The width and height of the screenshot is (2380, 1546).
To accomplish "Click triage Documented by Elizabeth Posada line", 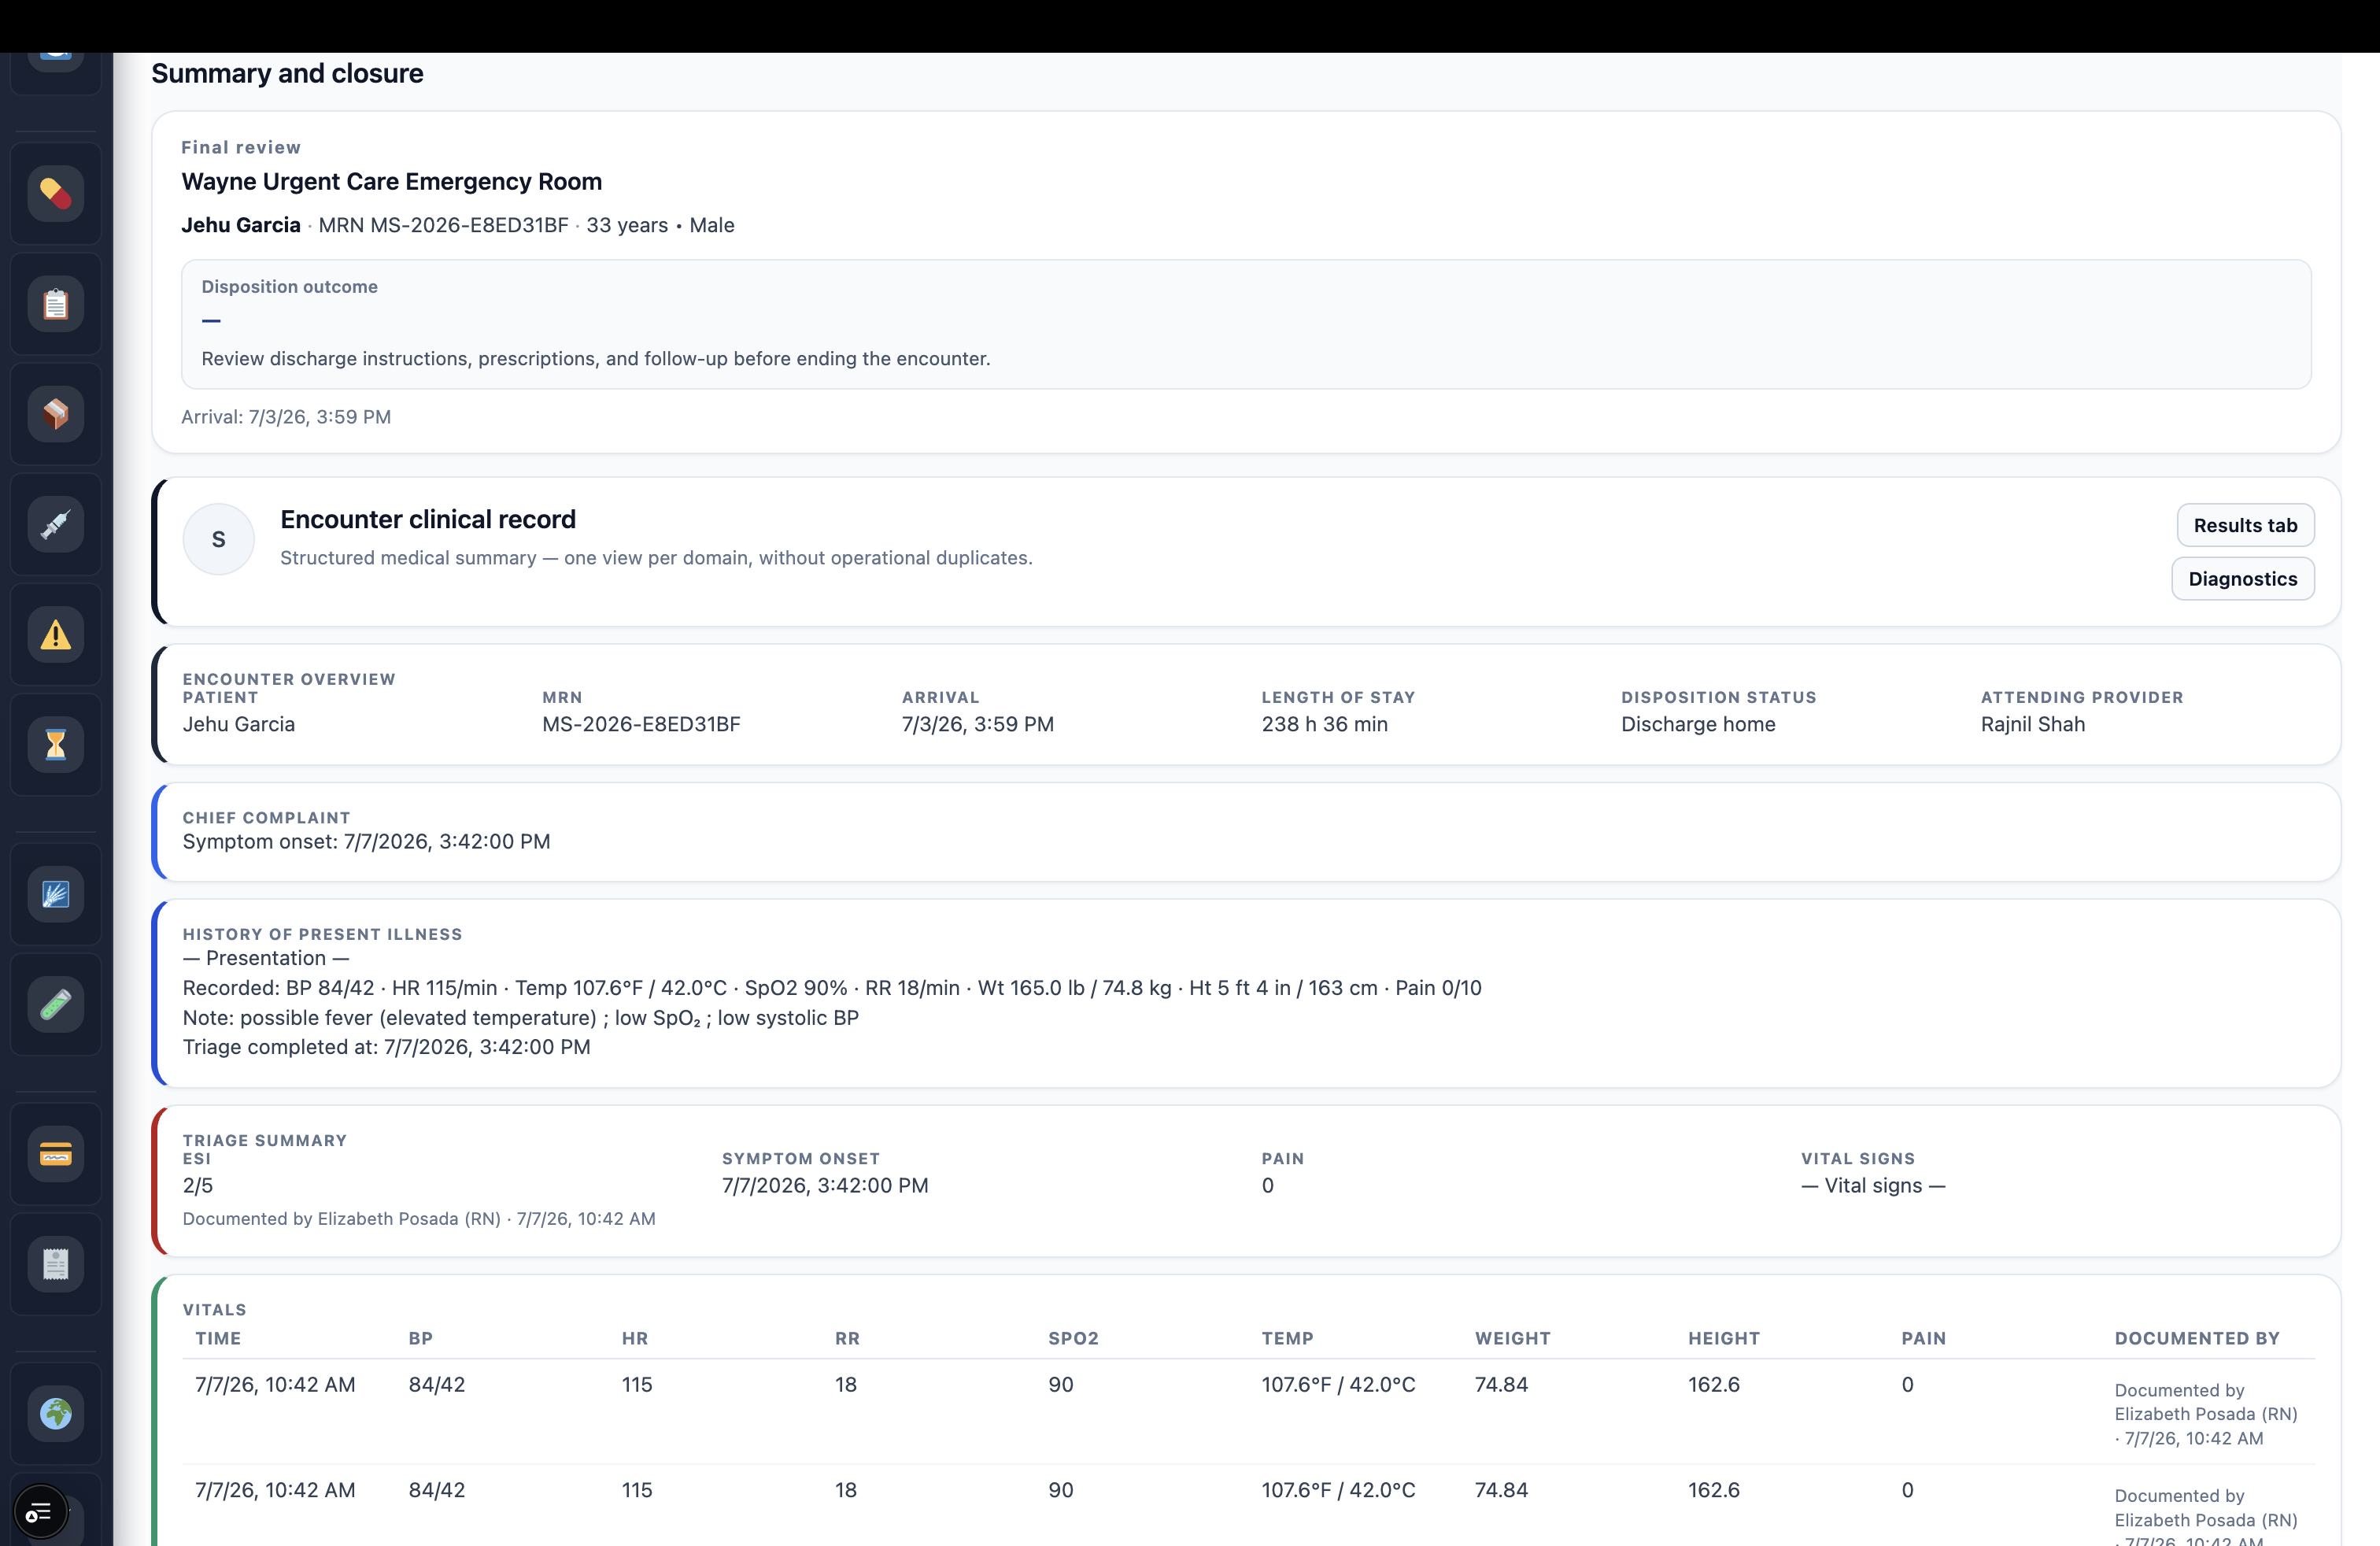I will tap(419, 1218).
